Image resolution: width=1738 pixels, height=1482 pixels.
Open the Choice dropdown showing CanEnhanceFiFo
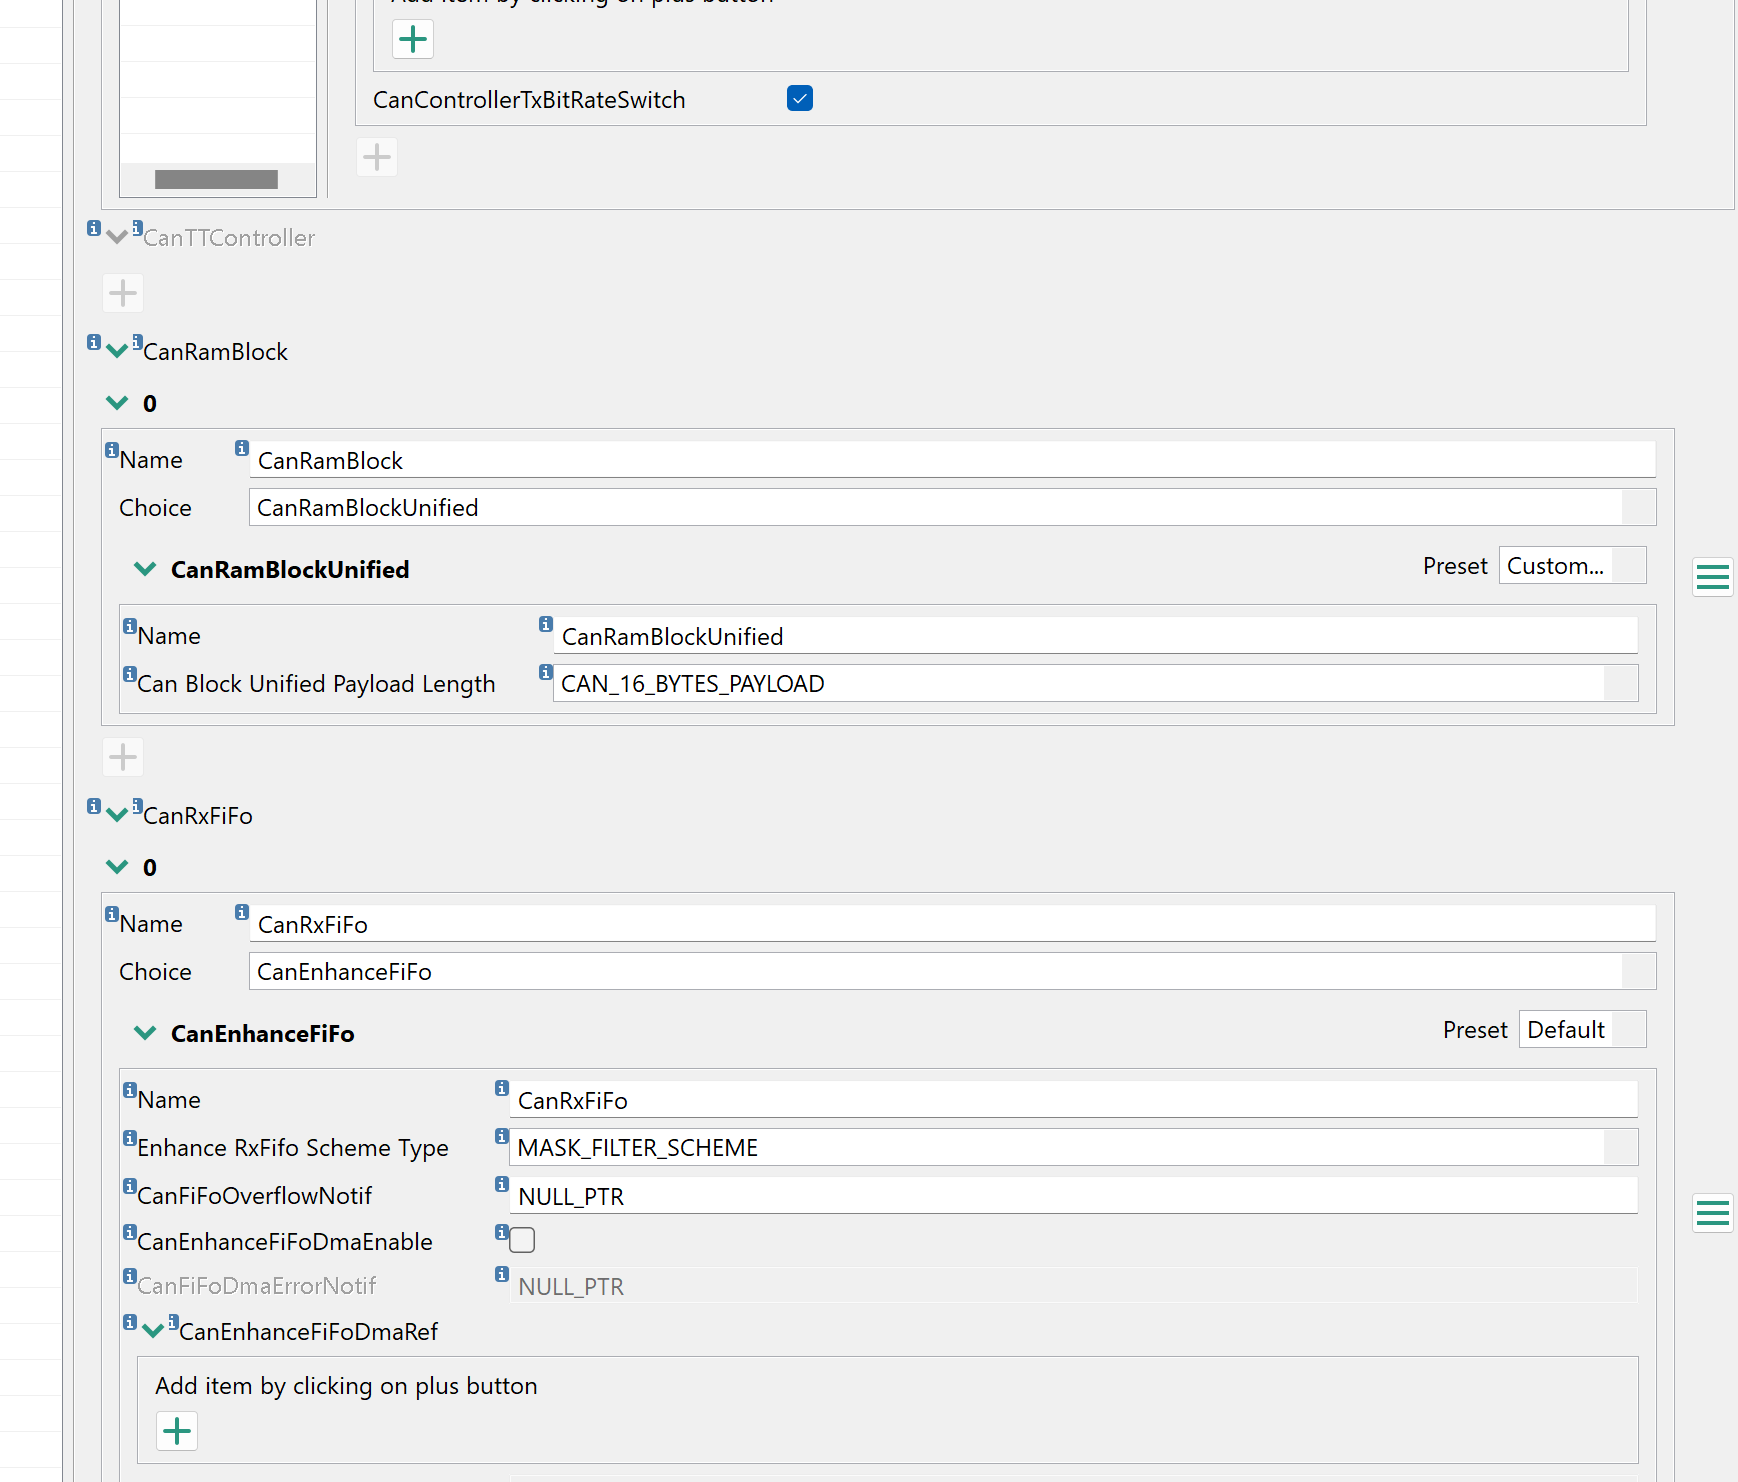coord(1640,970)
